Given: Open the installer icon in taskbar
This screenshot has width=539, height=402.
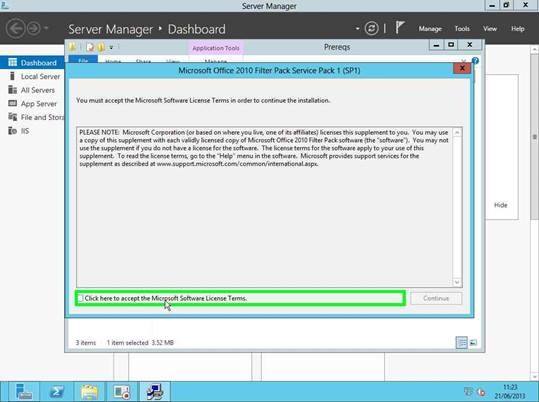Looking at the screenshot, I should click(x=155, y=391).
